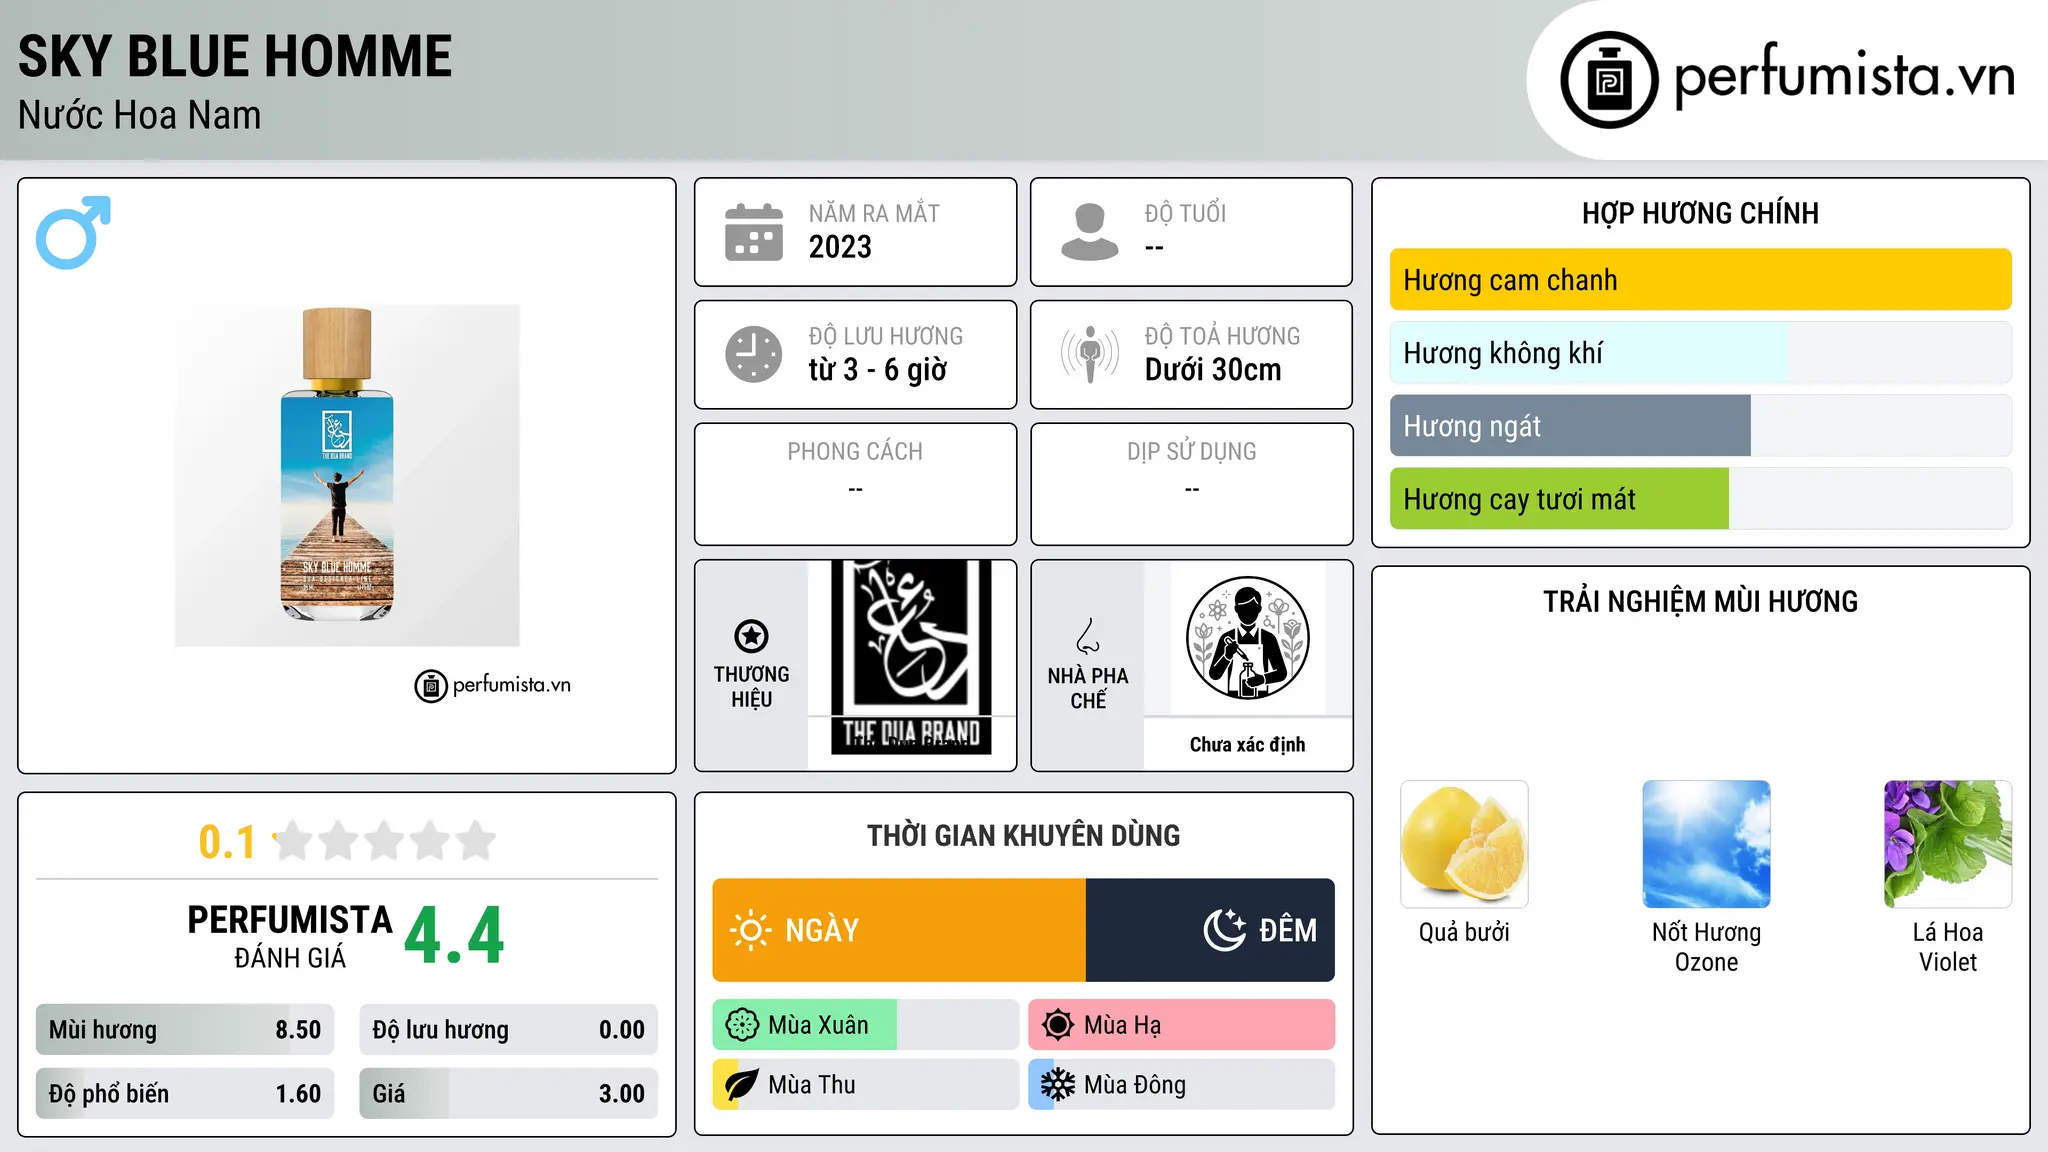Click the blue male gender symbol
Viewport: 2048px width, 1152px height.
[73, 232]
